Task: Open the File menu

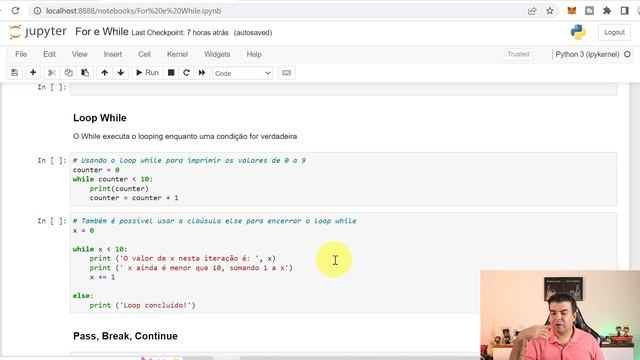Action: click(x=21, y=54)
